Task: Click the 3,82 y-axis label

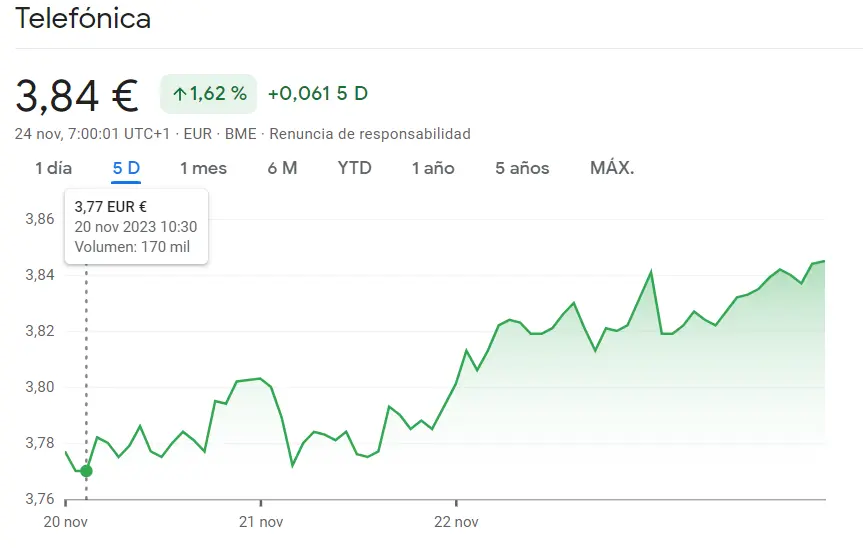Action: (40, 331)
